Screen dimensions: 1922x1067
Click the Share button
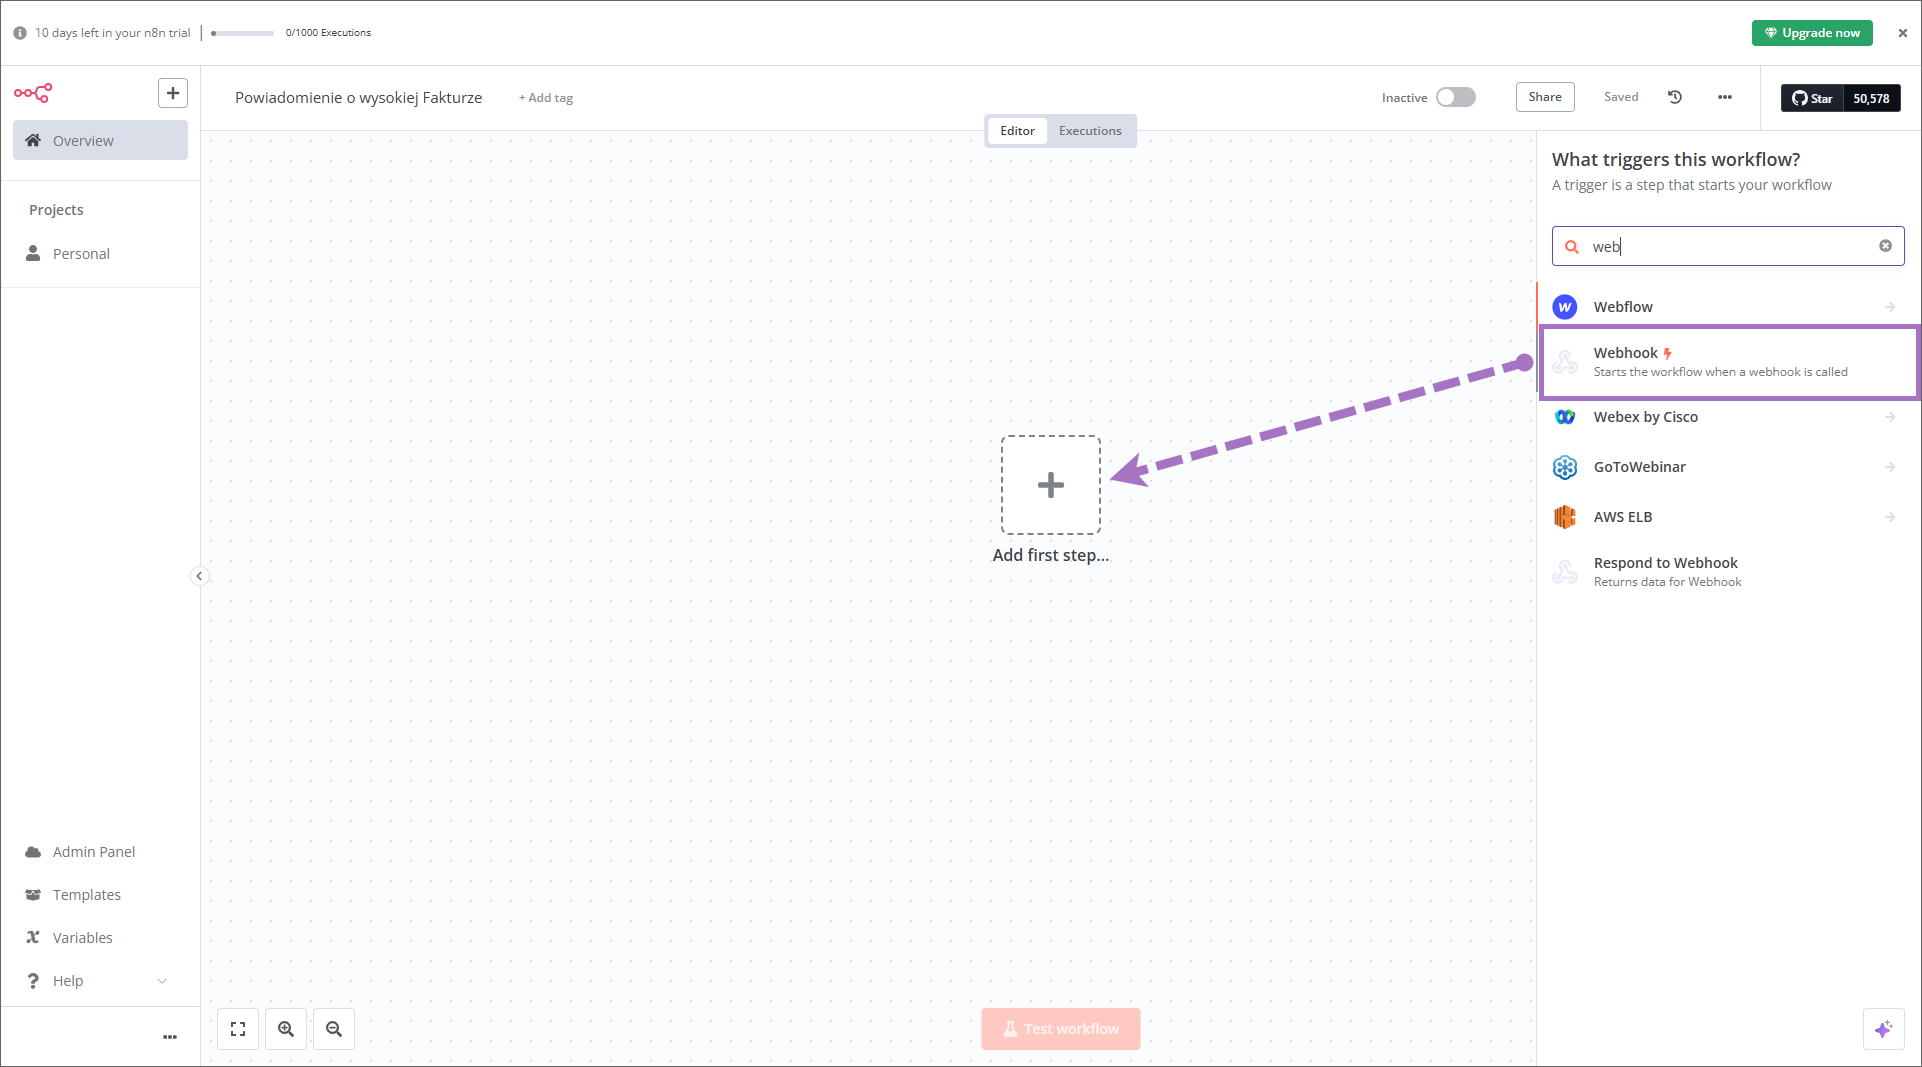point(1545,97)
